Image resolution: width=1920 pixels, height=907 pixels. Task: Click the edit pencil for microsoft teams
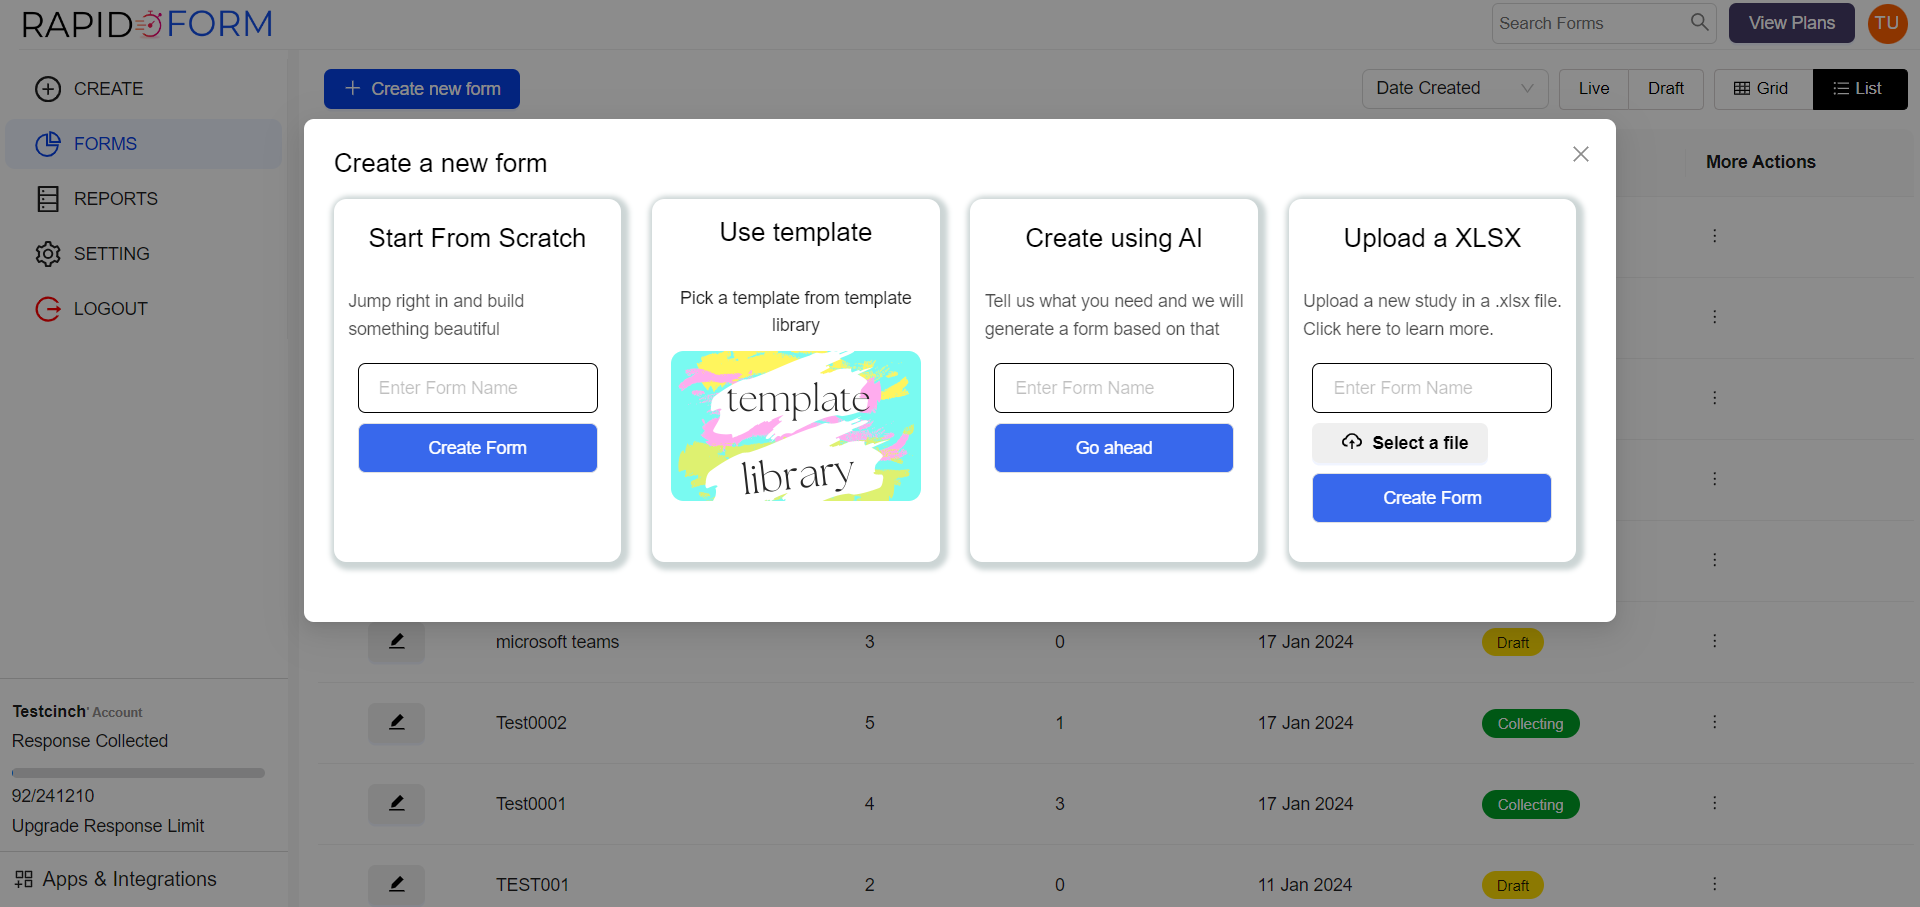click(x=396, y=642)
